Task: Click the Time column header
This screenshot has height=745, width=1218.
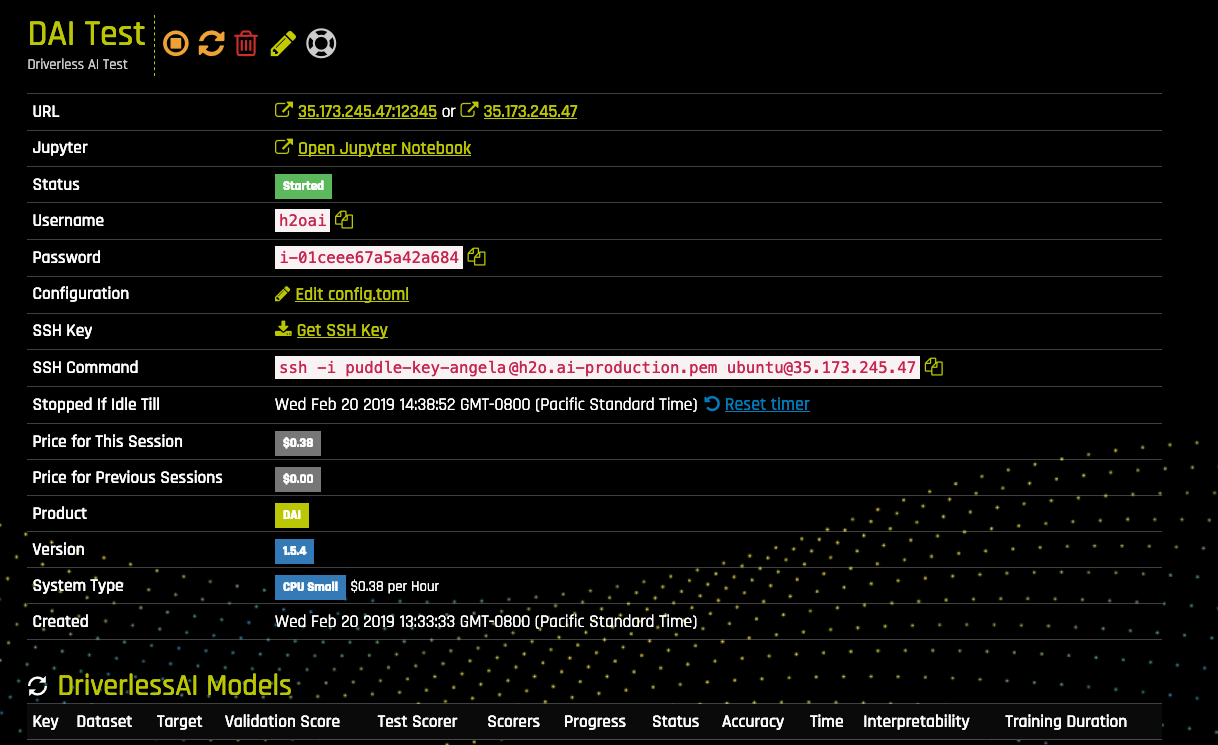Action: [x=827, y=721]
